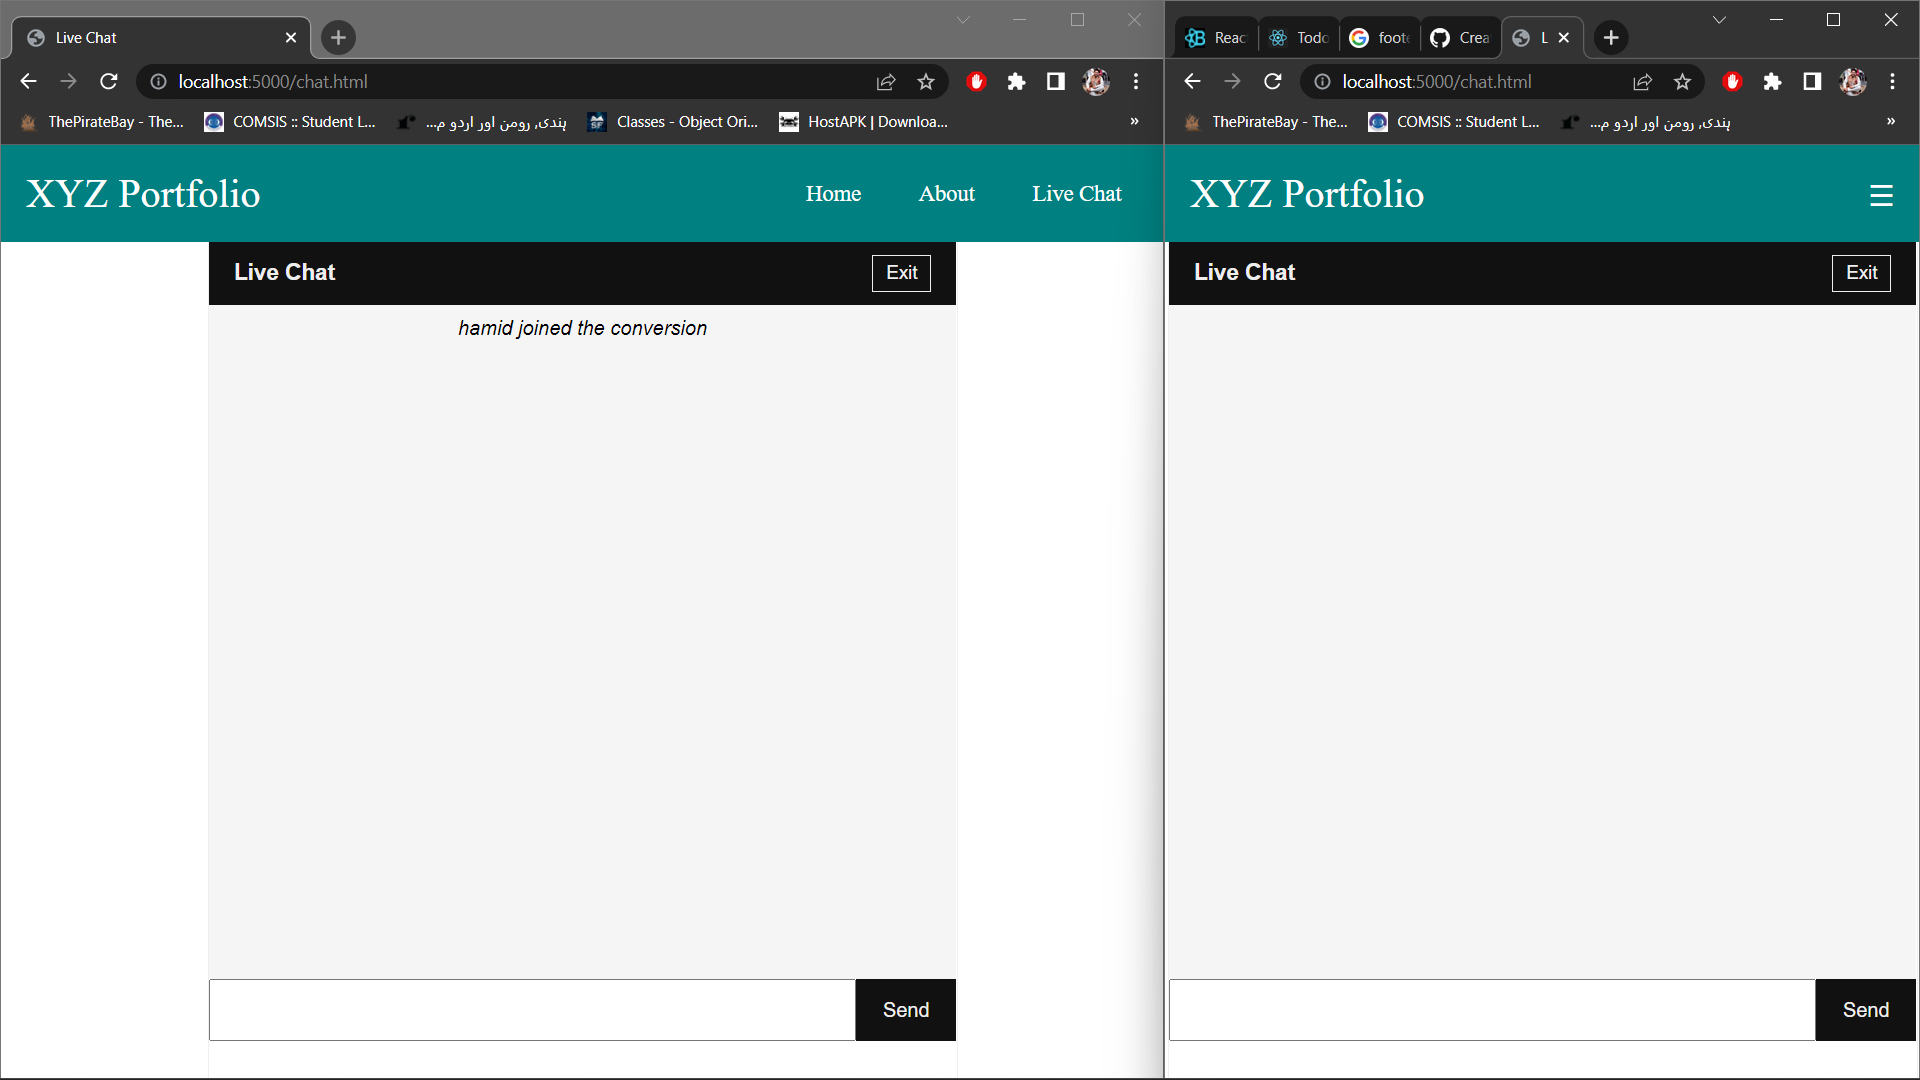Open the Chrome profile avatar picture

tap(1096, 82)
